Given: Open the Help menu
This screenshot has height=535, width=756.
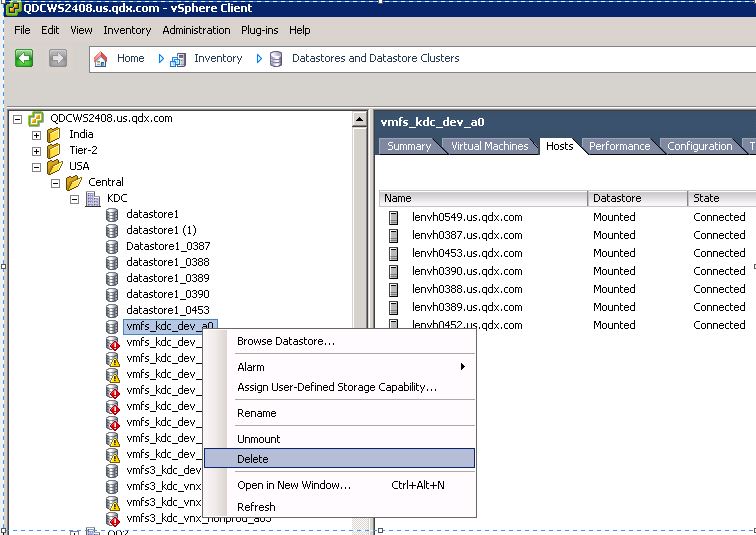Looking at the screenshot, I should click(x=299, y=30).
